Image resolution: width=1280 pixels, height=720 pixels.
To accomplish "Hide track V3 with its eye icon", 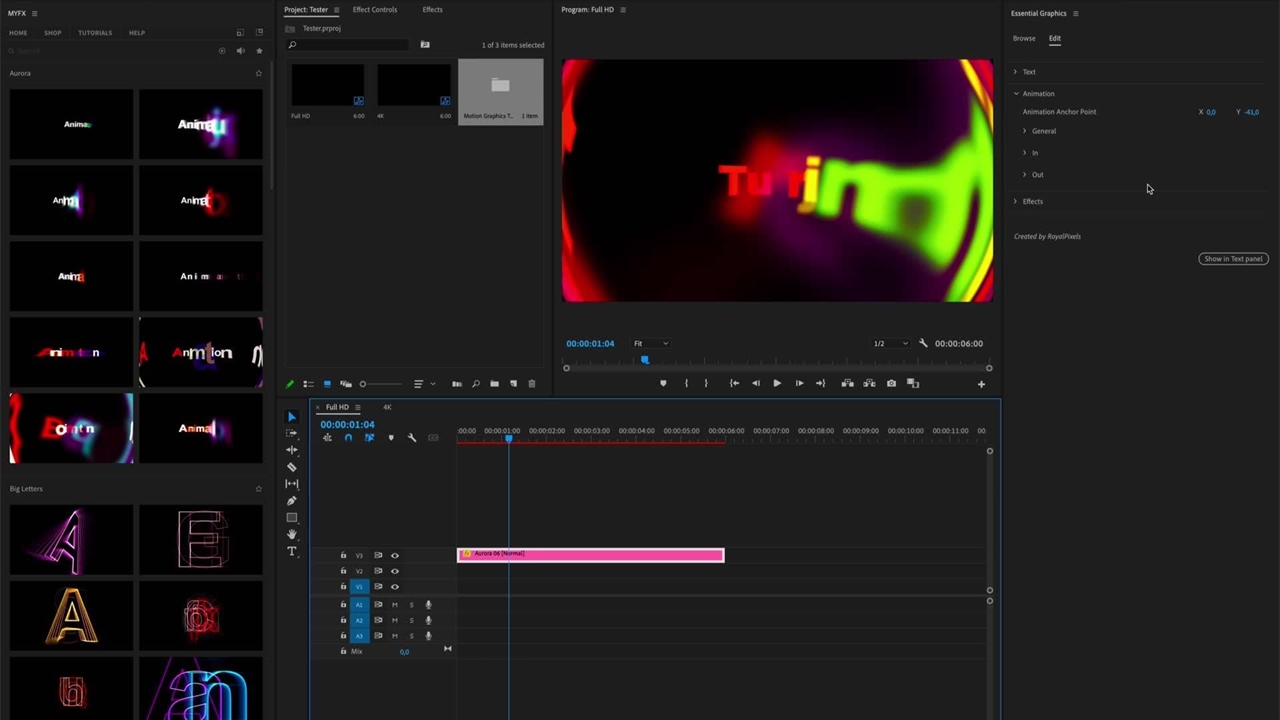I will tap(395, 556).
